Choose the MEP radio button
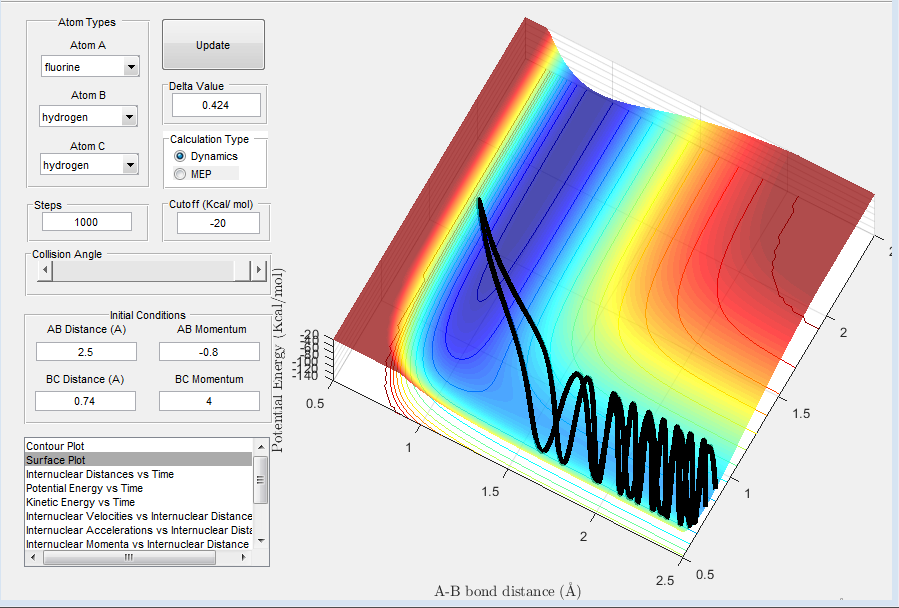Viewport: 899px width, 608px height. tap(181, 174)
